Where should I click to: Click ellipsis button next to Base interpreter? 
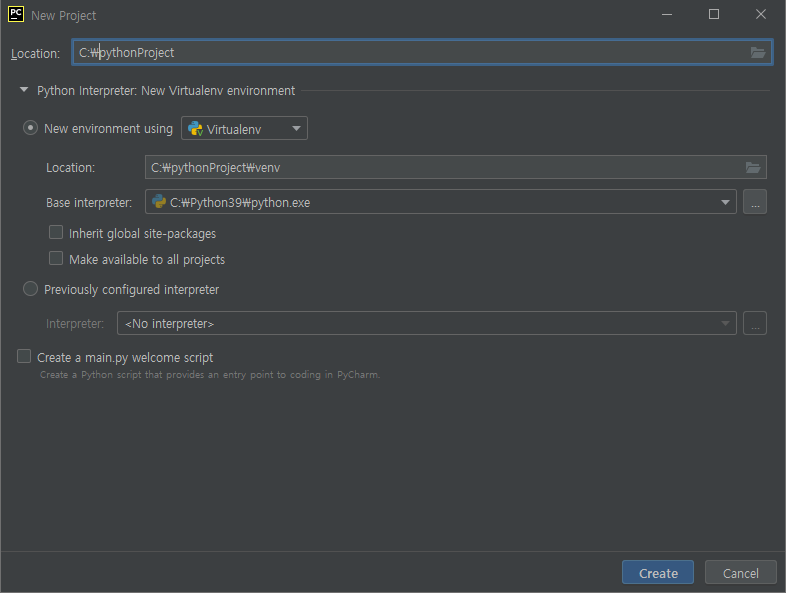coord(755,202)
